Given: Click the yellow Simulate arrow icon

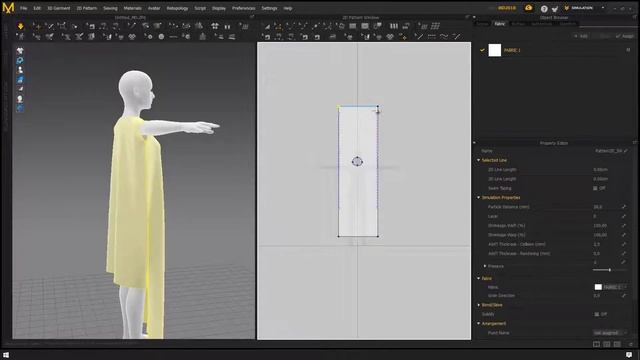Looking at the screenshot, I should [21, 27].
